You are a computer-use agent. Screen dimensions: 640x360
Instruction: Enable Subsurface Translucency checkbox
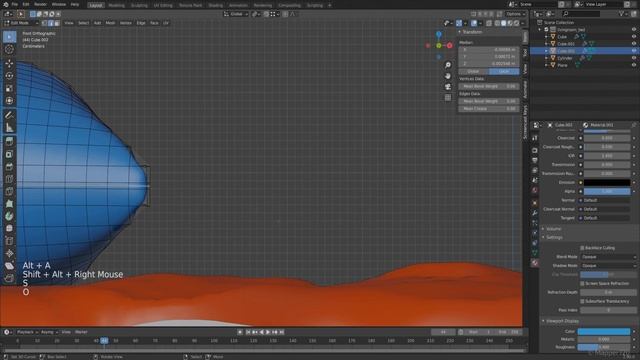(x=582, y=301)
